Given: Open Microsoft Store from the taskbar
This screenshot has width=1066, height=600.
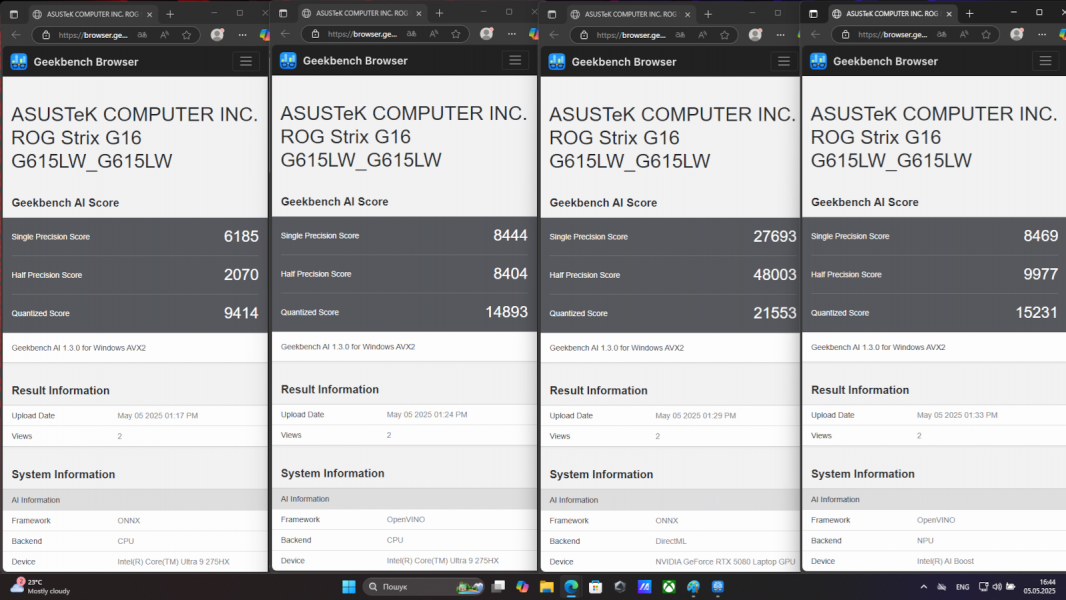Looking at the screenshot, I should click(596, 587).
